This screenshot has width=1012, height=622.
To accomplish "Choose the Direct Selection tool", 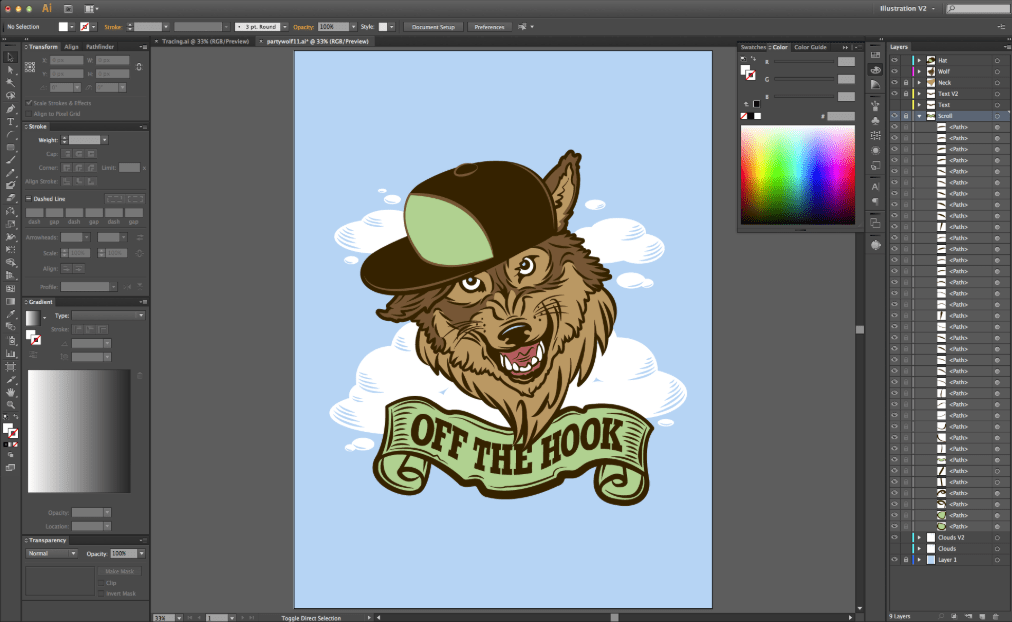I will [11, 69].
